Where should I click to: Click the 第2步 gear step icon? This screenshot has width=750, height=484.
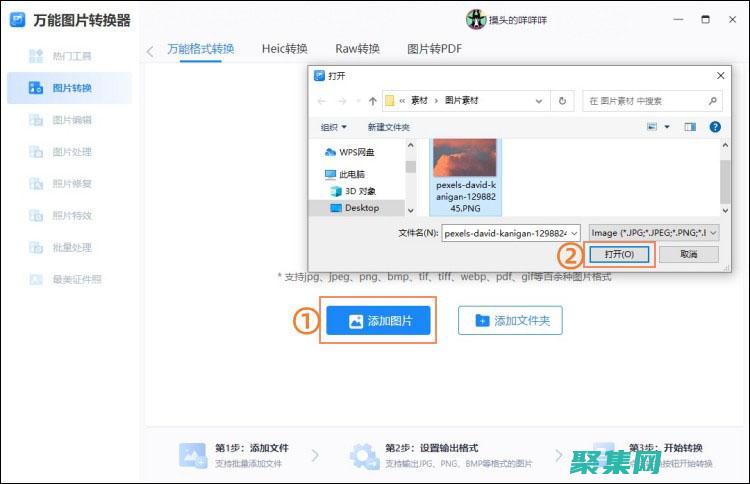click(x=364, y=456)
